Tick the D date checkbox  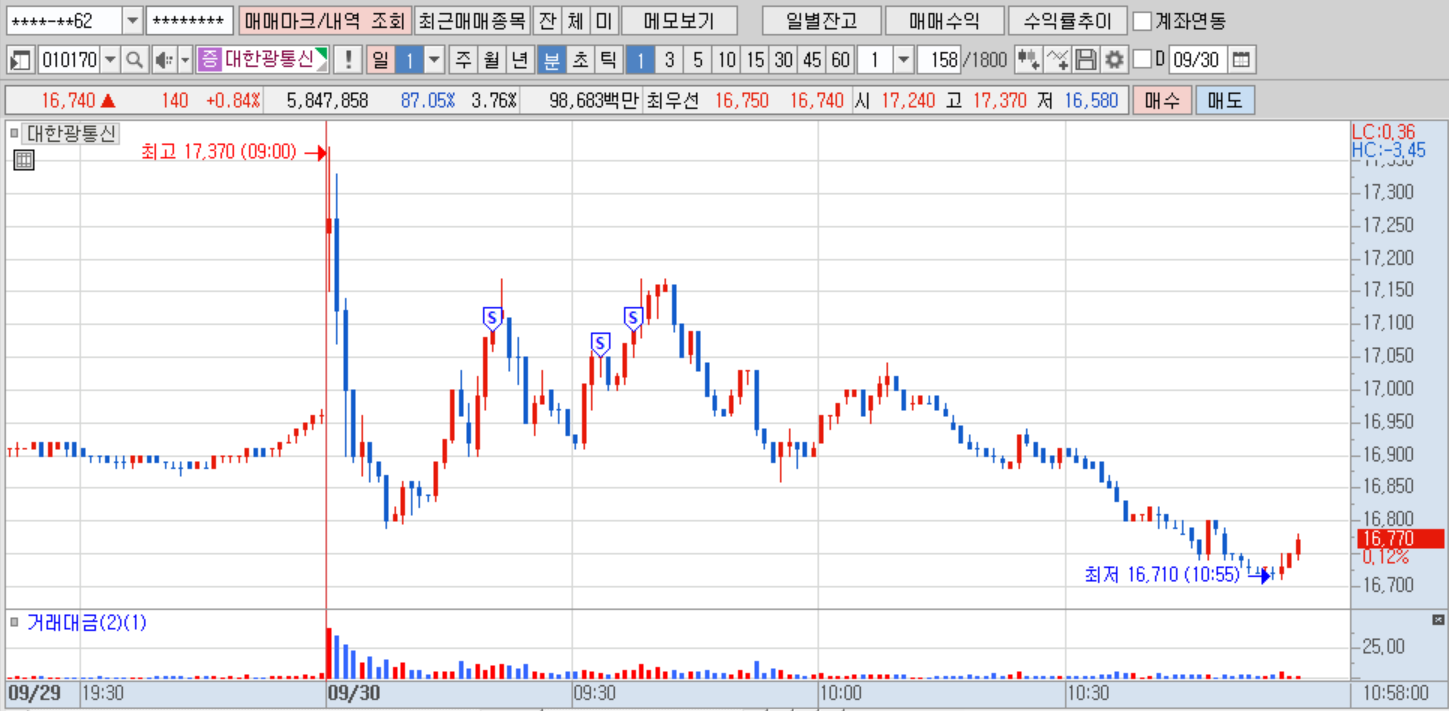pos(1142,60)
